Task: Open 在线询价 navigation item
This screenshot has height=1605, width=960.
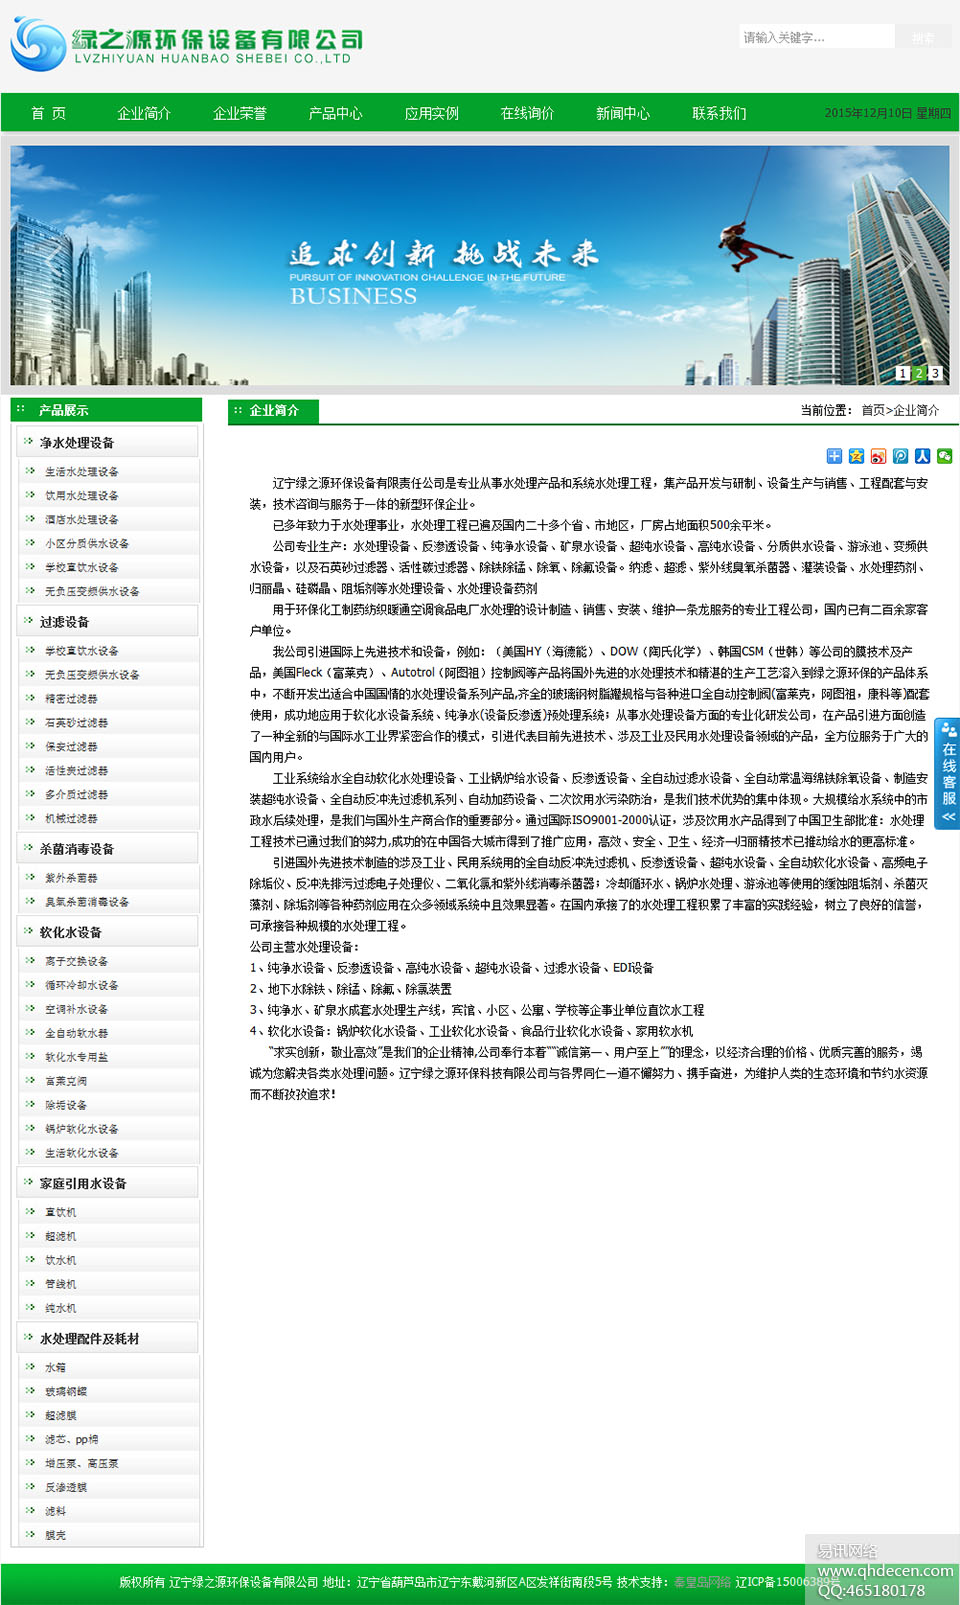Action: 527,113
